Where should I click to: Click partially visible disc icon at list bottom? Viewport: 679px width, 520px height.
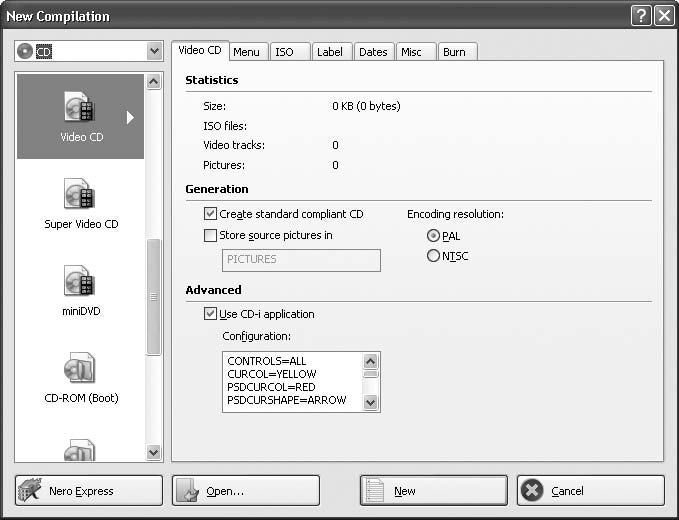tap(79, 452)
